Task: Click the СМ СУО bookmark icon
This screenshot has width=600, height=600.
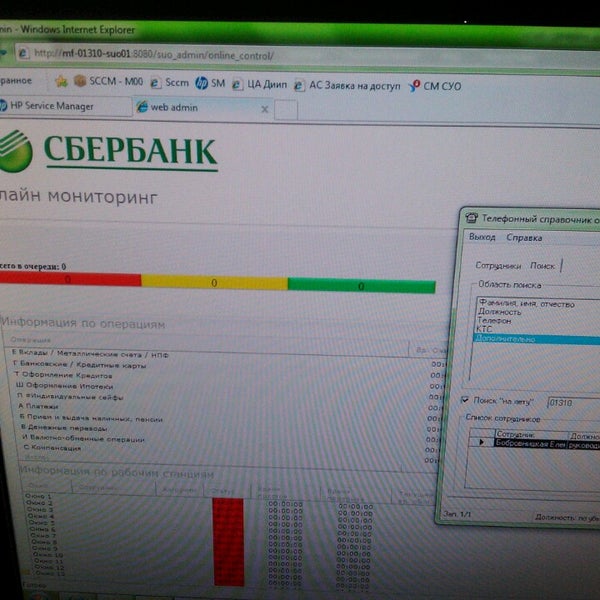Action: pyautogui.click(x=414, y=86)
